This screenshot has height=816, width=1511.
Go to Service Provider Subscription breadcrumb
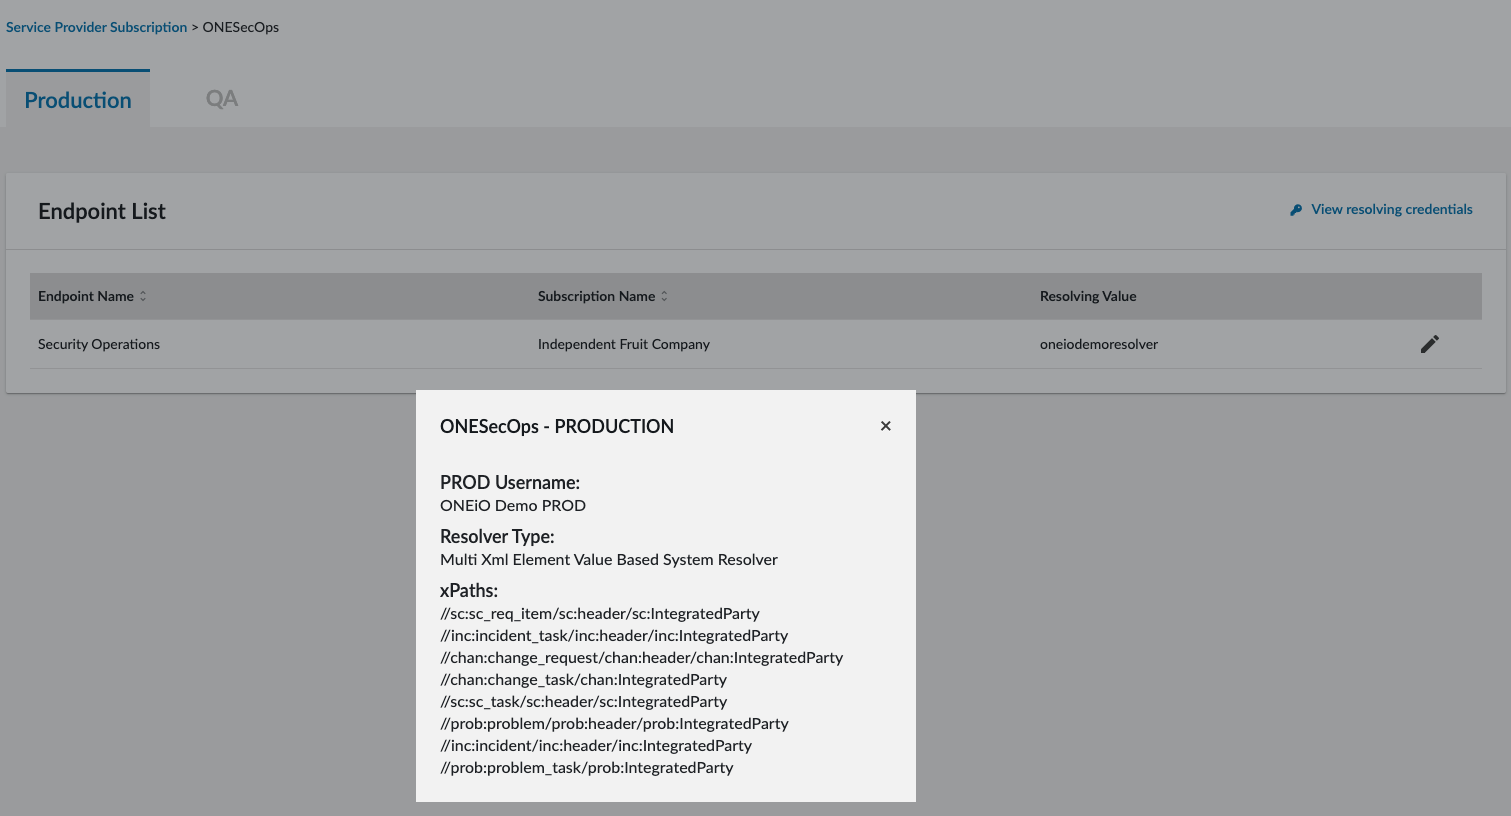[96, 27]
